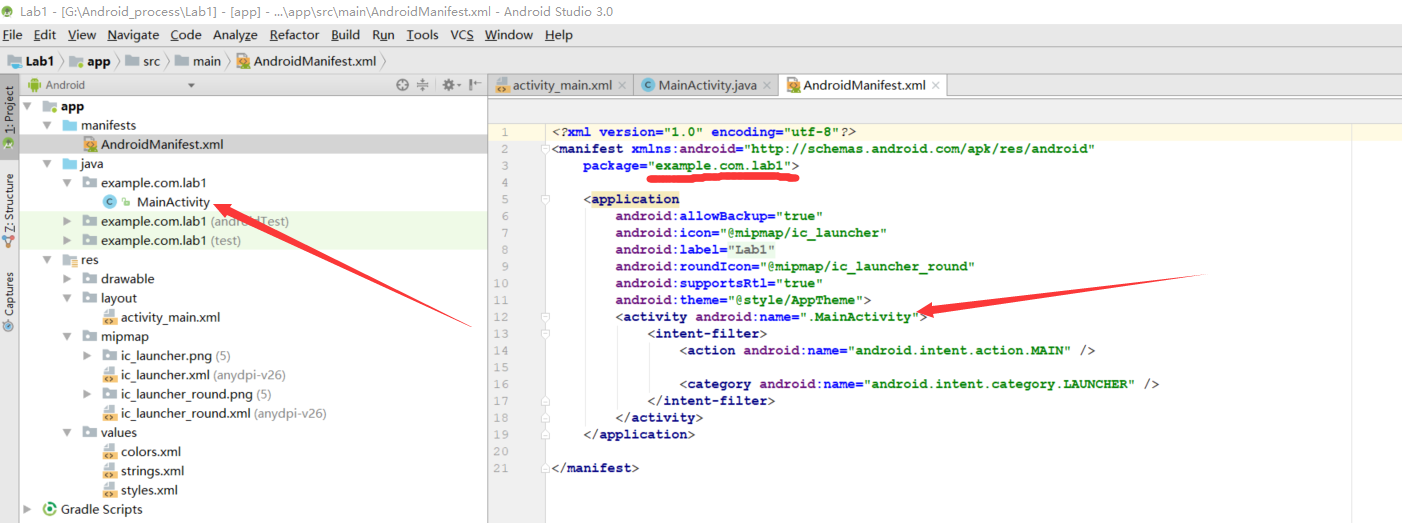Screen dimensions: 1402x523
Task: Select styles.xml in the values folder
Action: click(140, 490)
